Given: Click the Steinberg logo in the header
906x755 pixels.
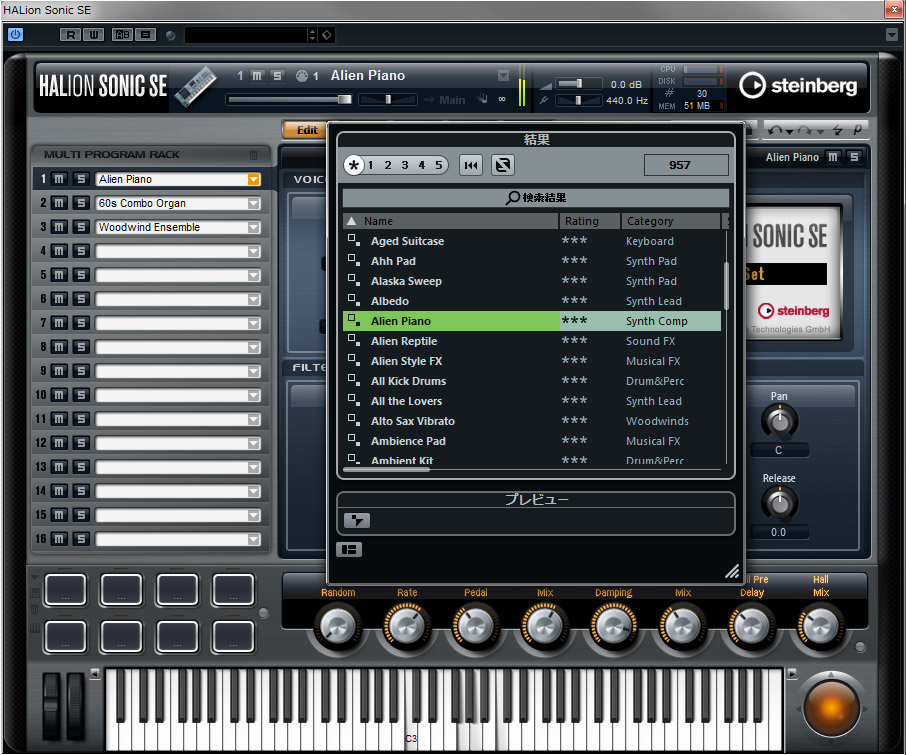Looking at the screenshot, I should 798,85.
